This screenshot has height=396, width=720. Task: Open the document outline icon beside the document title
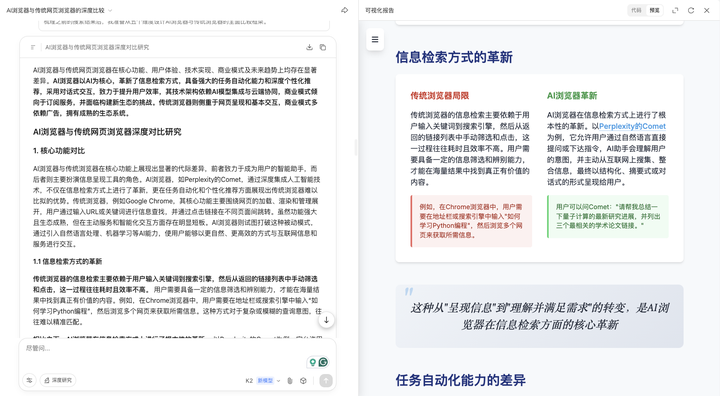coord(33,47)
